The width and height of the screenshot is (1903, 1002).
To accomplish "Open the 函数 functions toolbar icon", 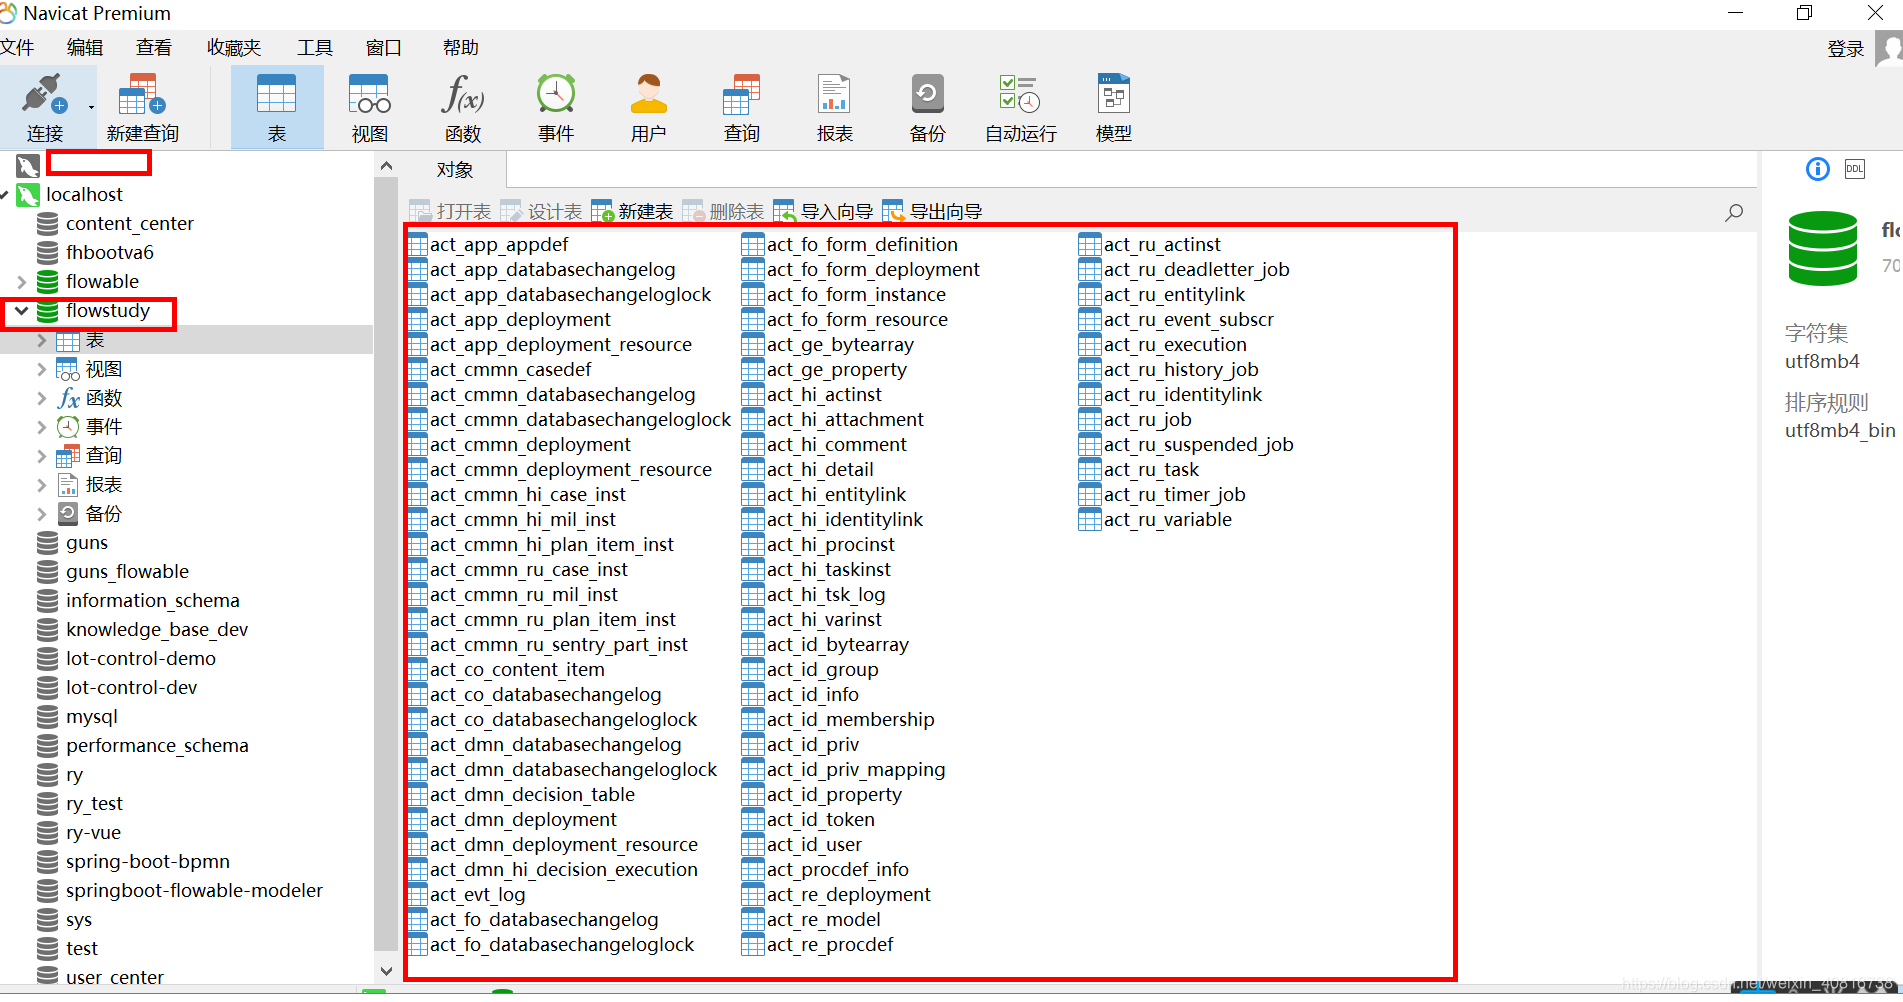I will click(463, 107).
